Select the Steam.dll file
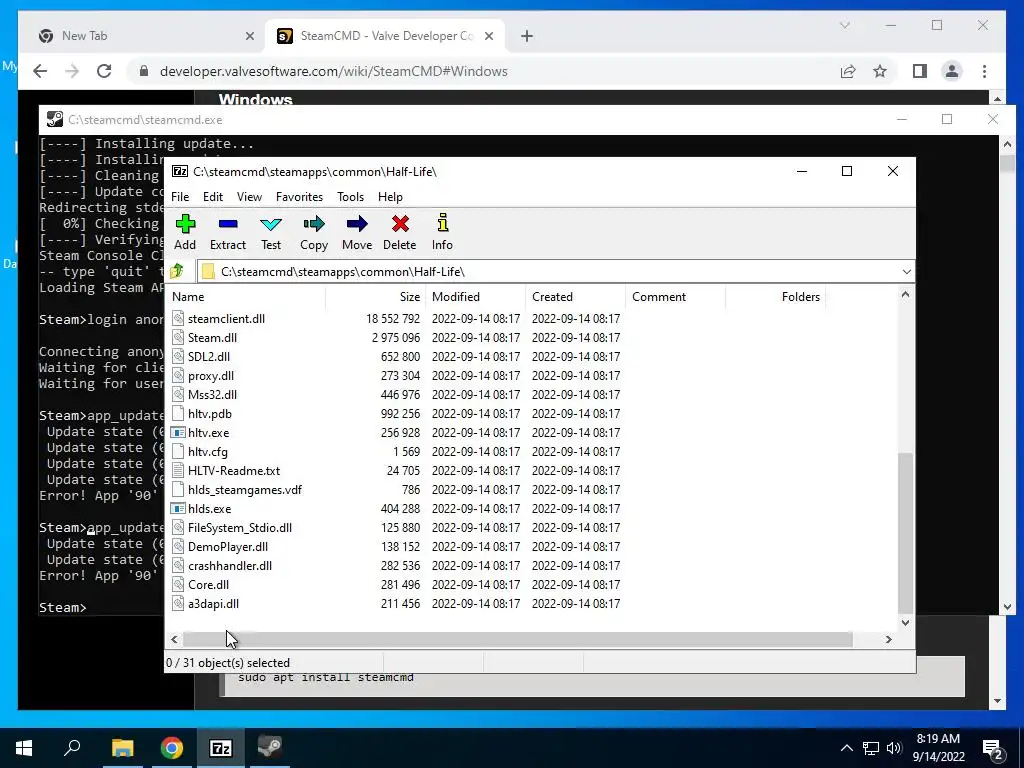The height and width of the screenshot is (768, 1024). coord(212,338)
